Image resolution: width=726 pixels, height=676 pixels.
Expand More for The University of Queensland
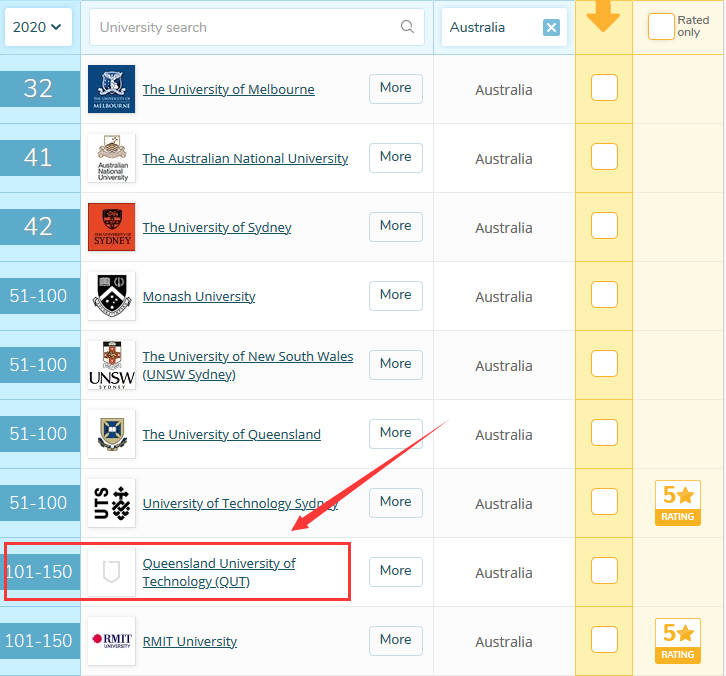[395, 433]
